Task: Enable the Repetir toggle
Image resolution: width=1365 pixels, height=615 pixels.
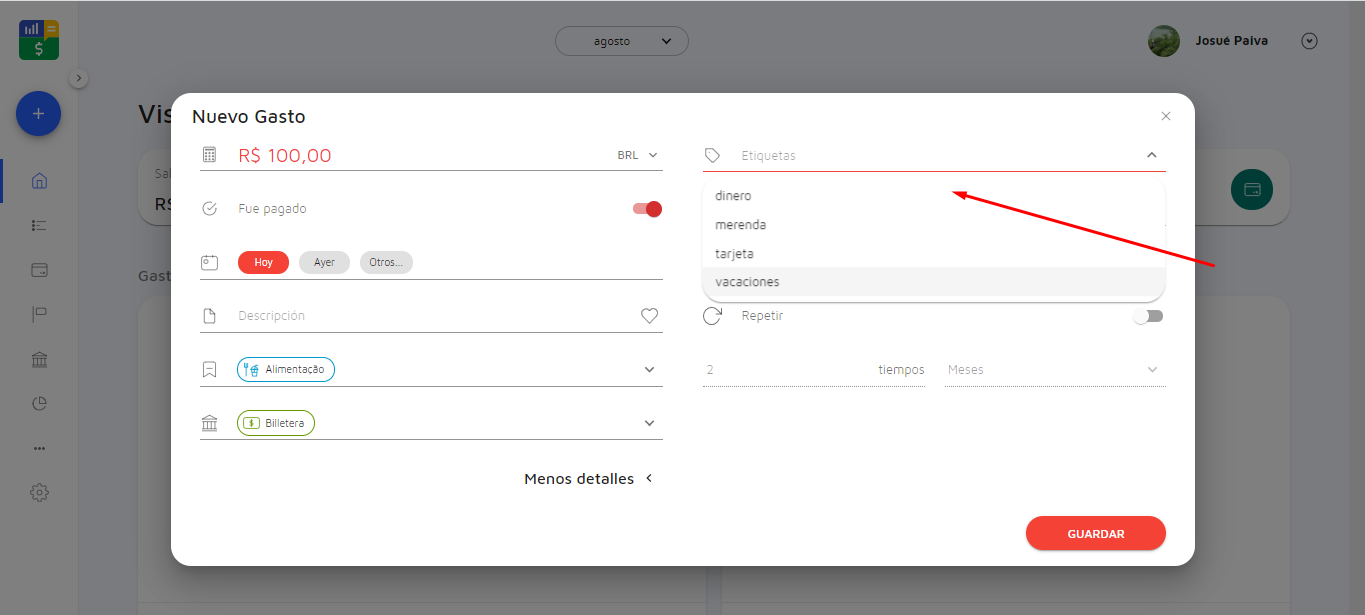Action: (x=1148, y=316)
